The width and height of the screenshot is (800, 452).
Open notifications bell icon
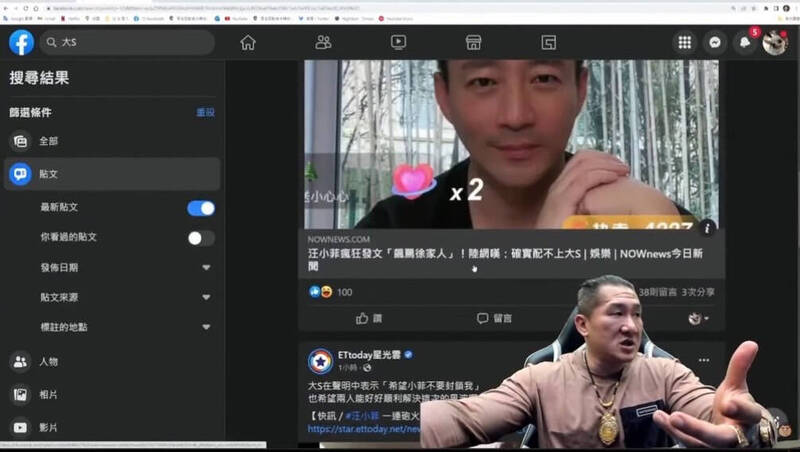pos(745,42)
